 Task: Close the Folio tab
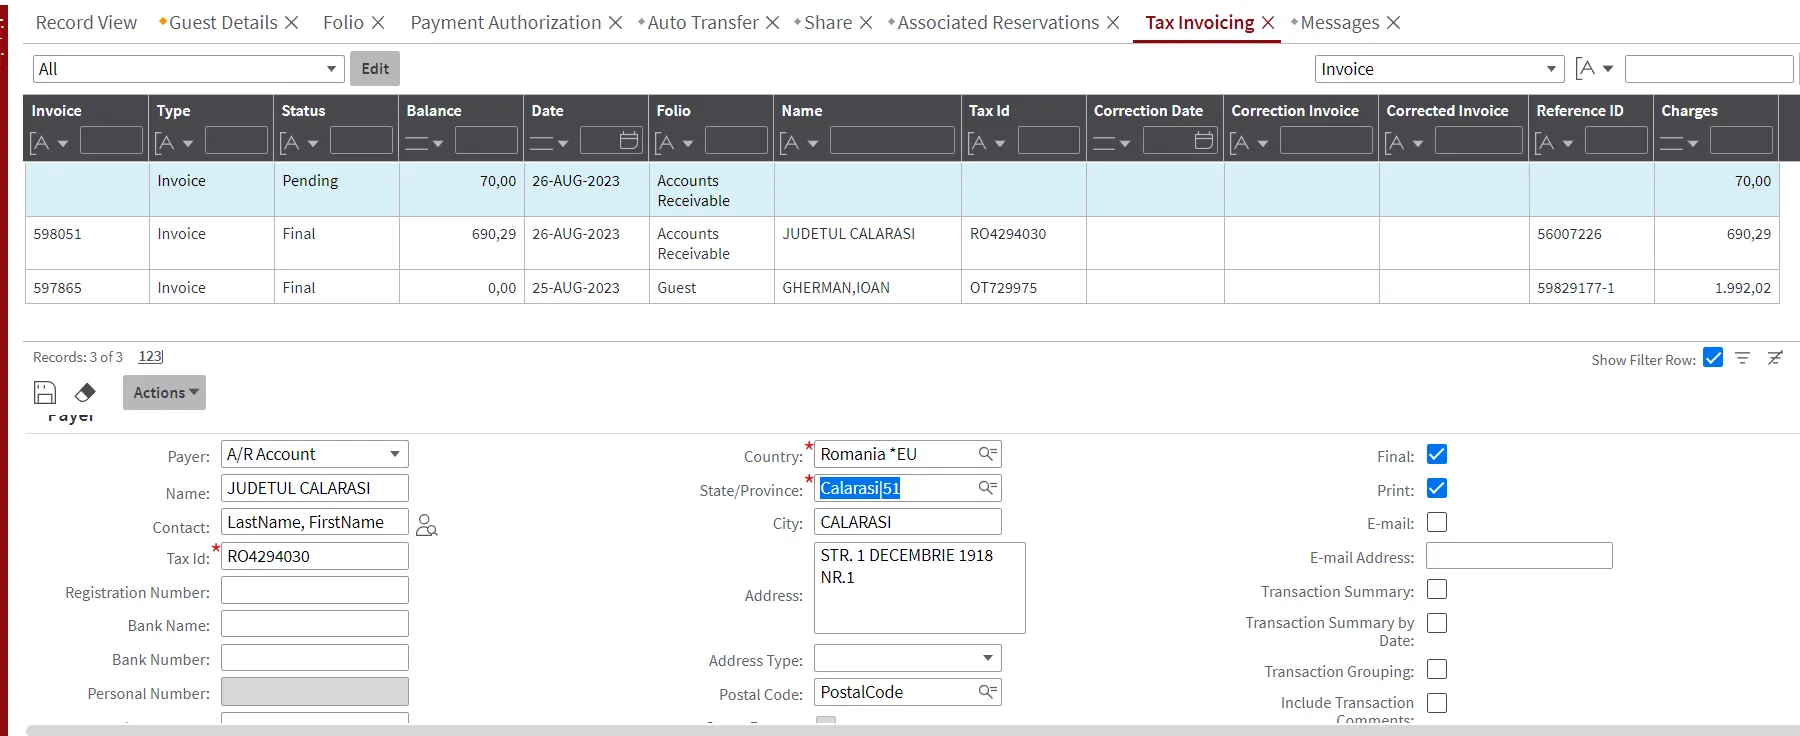(378, 22)
